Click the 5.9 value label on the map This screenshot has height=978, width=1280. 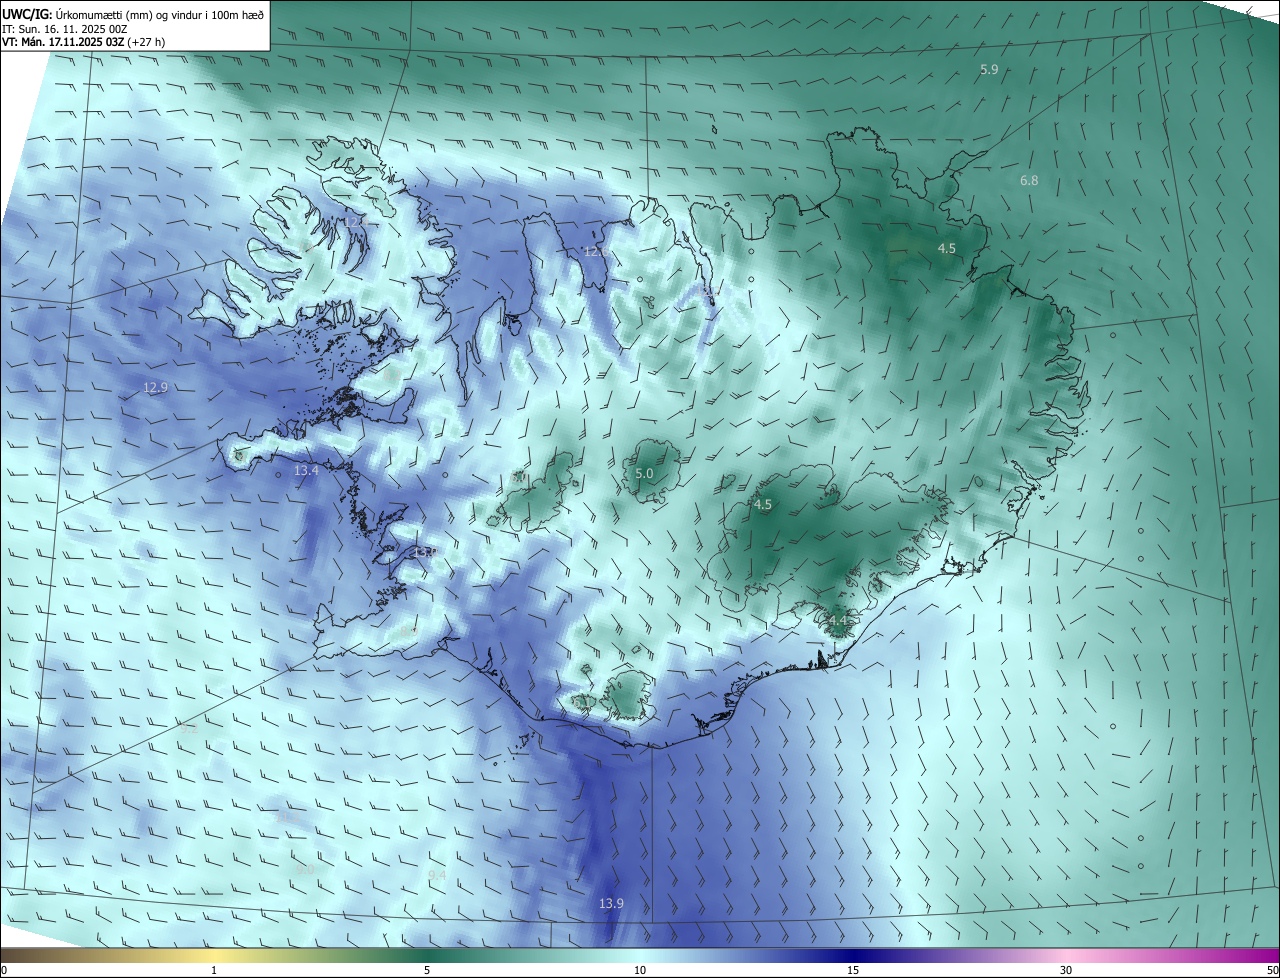pyautogui.click(x=989, y=69)
